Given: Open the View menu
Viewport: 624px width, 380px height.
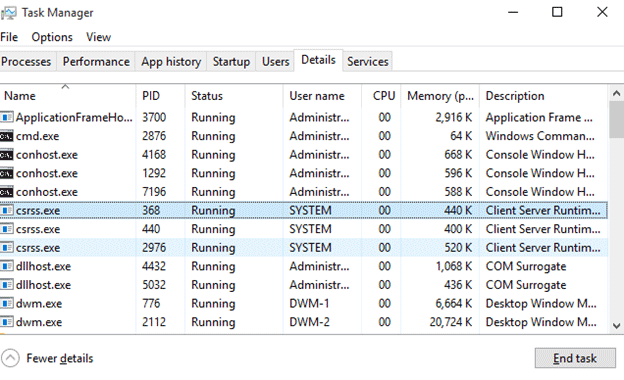Looking at the screenshot, I should pos(98,37).
